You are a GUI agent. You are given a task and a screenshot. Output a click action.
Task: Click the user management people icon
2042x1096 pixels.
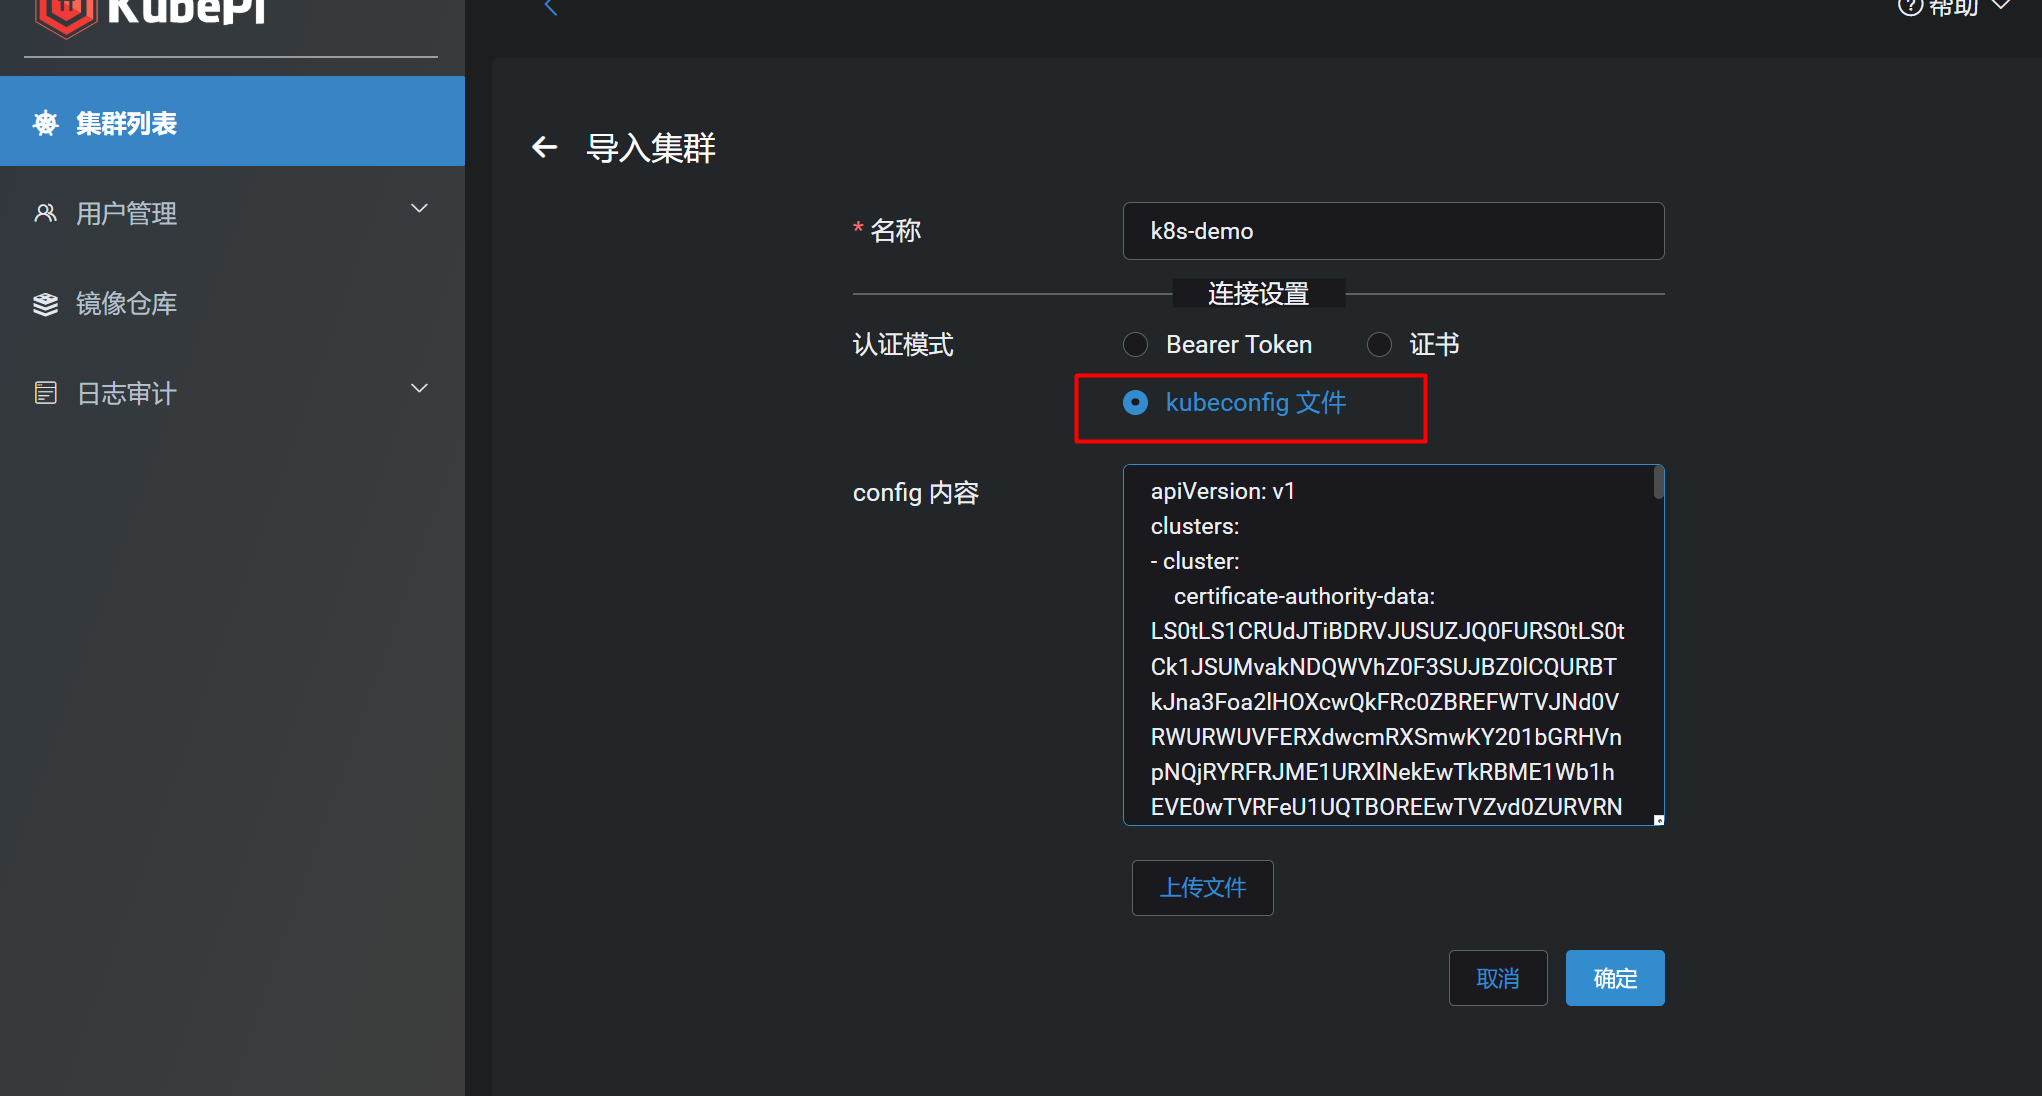[x=46, y=213]
